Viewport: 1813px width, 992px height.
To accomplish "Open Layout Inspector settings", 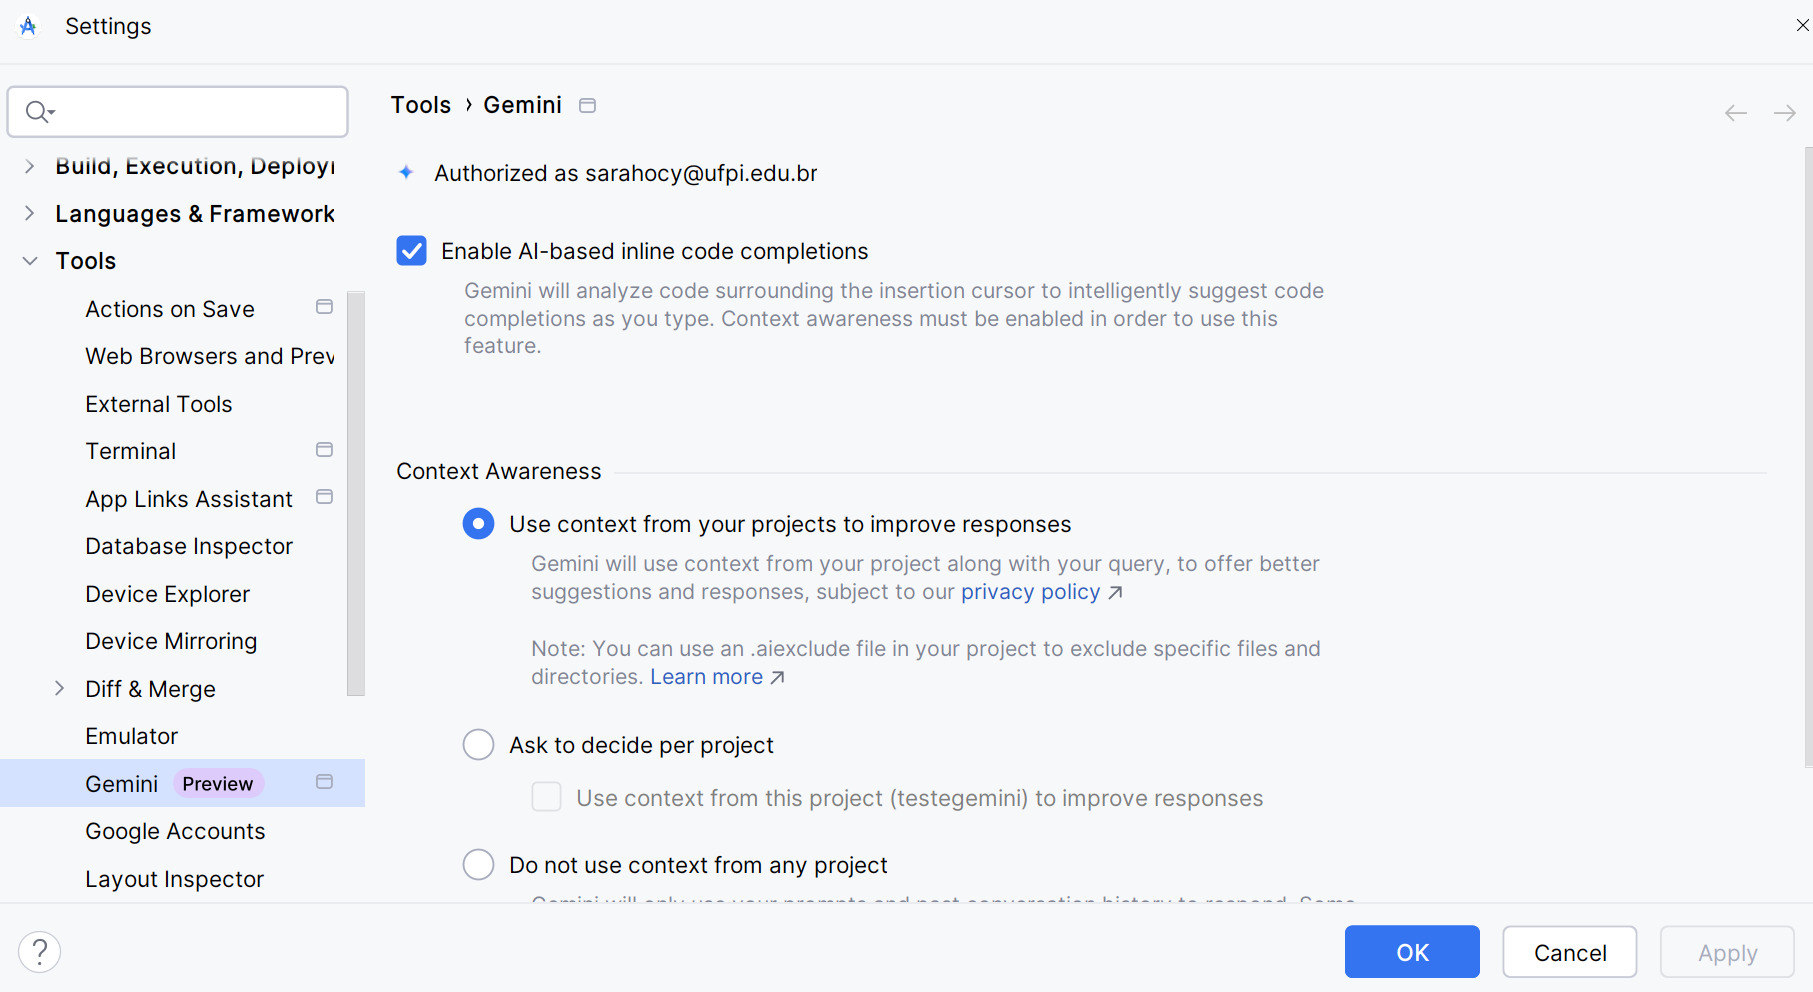I will pyautogui.click(x=174, y=879).
